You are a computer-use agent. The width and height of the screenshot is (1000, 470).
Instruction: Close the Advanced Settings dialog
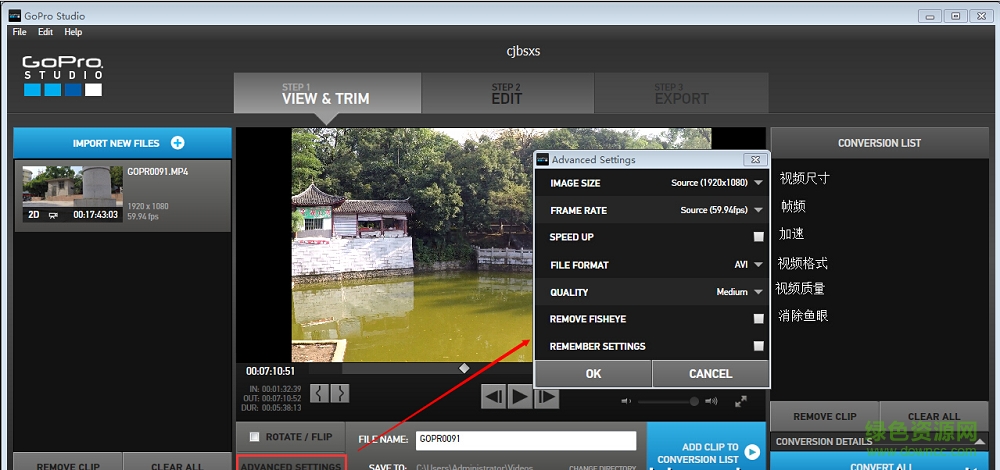755,159
